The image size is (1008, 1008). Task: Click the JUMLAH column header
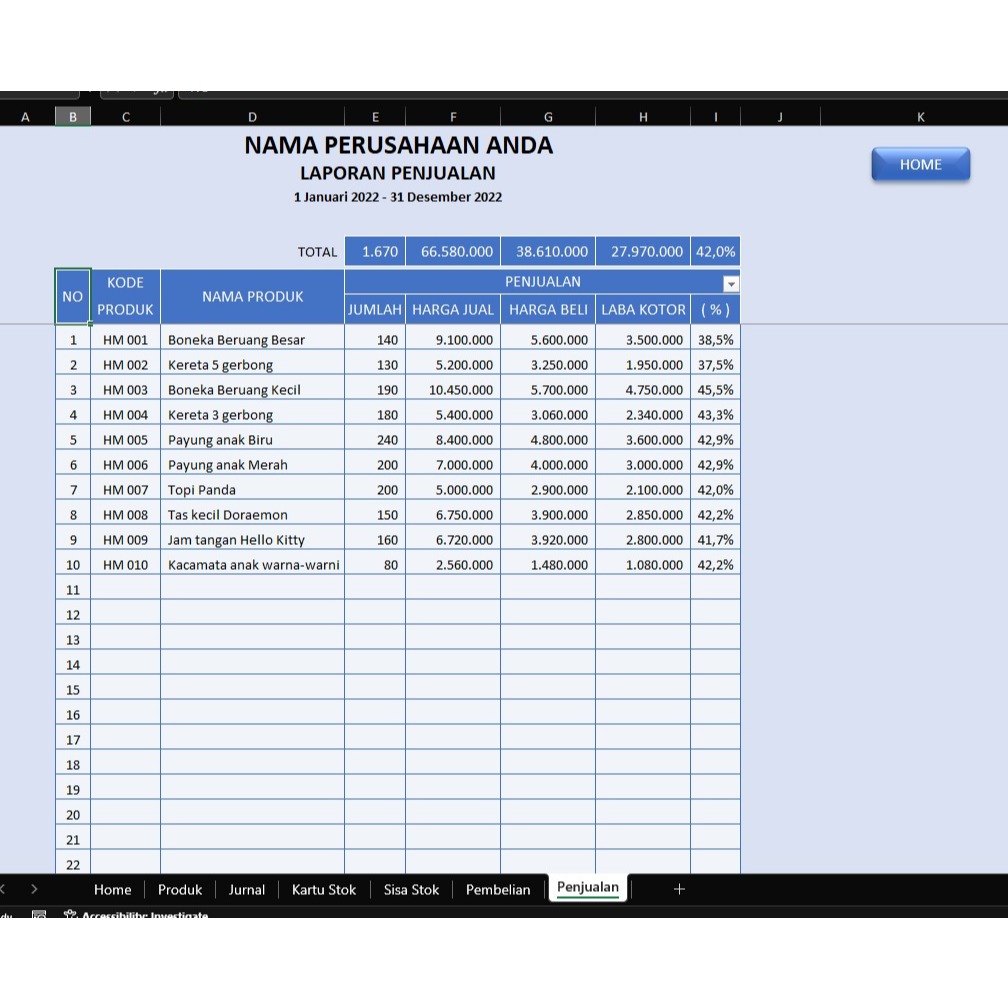coord(375,310)
